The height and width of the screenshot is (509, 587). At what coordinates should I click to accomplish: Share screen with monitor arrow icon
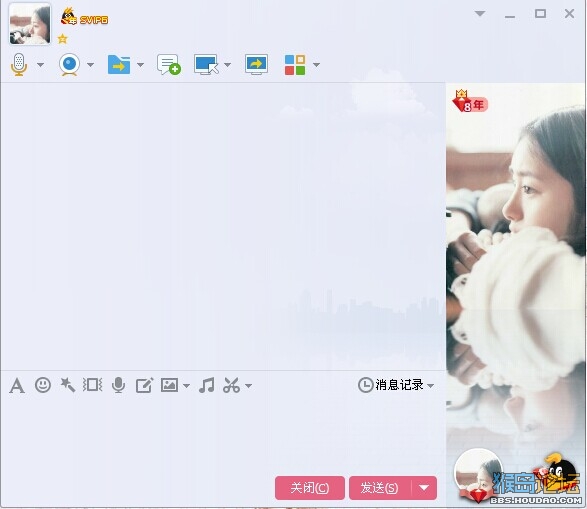tap(256, 65)
